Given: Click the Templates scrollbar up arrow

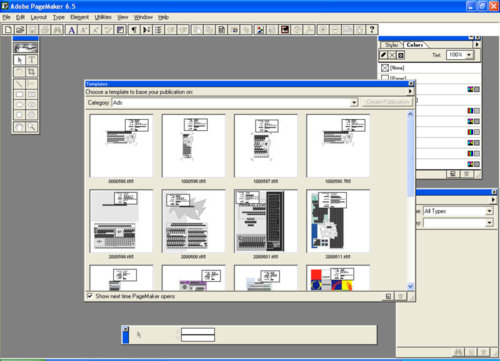Looking at the screenshot, I should coord(410,114).
